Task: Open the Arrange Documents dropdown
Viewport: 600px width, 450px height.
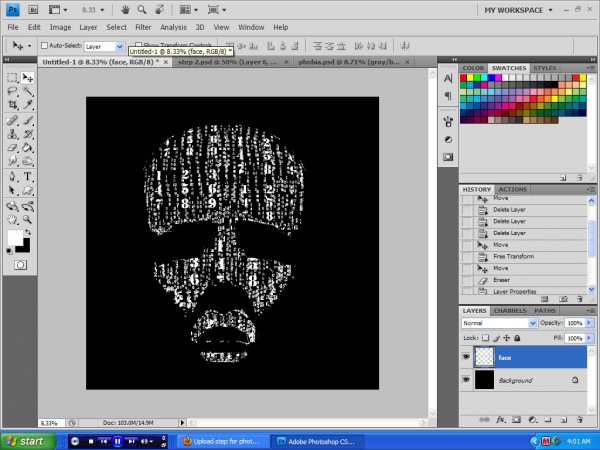Action: pyautogui.click(x=189, y=10)
